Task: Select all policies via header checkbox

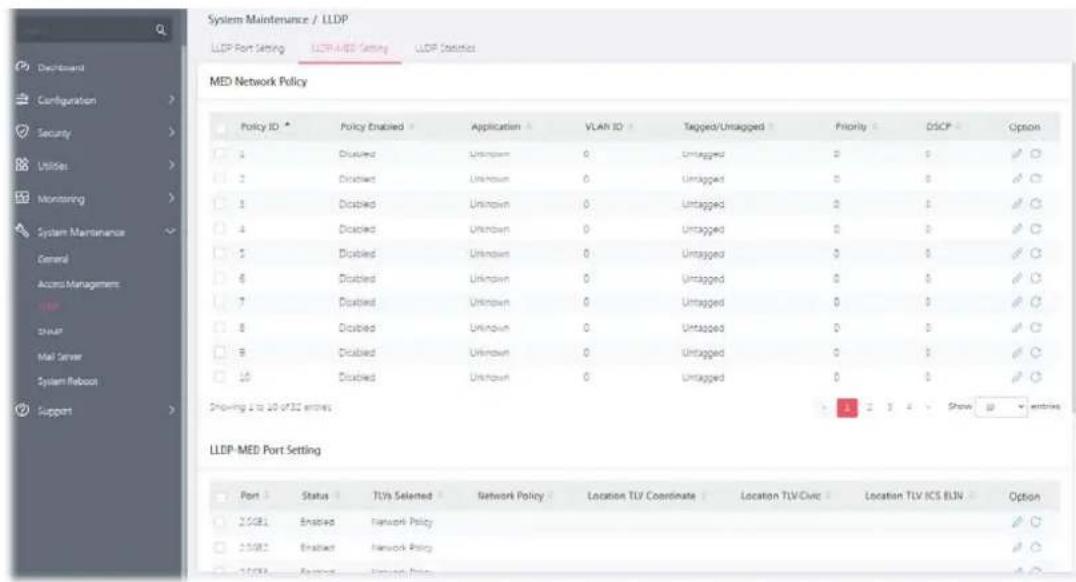Action: 220,127
